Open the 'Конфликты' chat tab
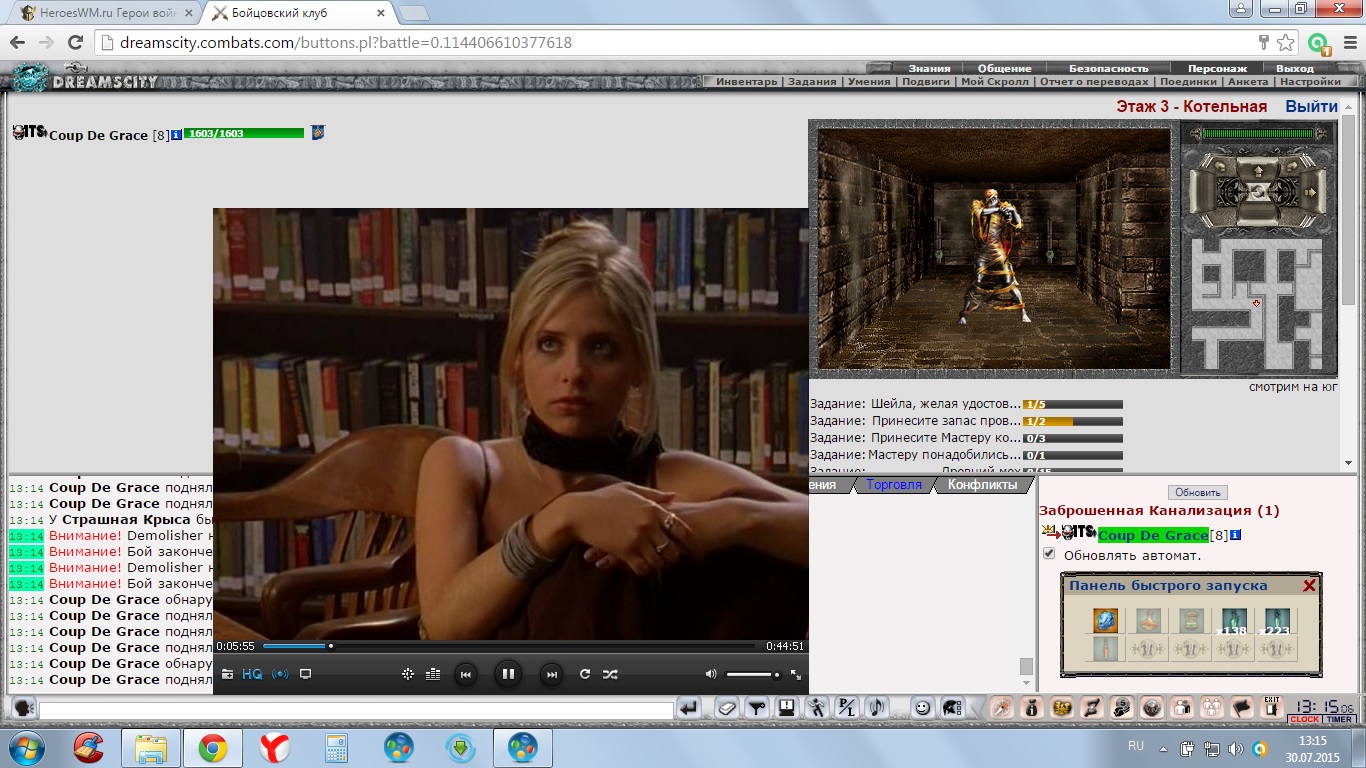The width and height of the screenshot is (1366, 768). [982, 485]
